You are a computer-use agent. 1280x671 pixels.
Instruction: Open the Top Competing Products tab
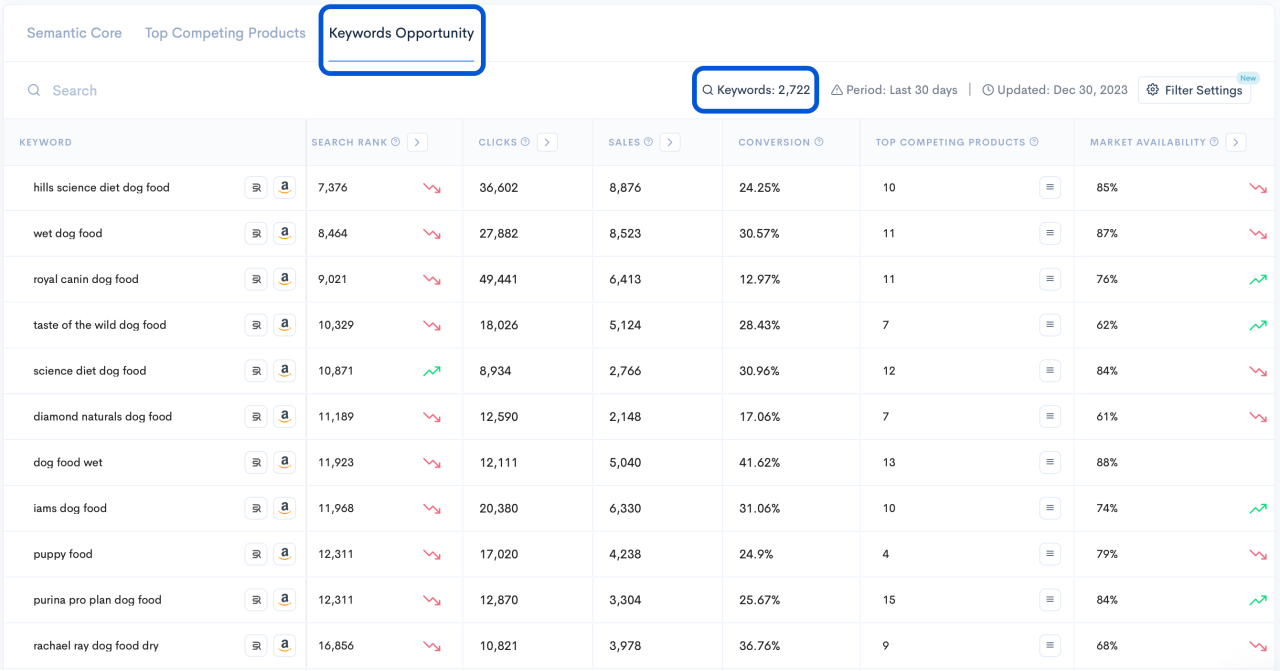tap(224, 32)
